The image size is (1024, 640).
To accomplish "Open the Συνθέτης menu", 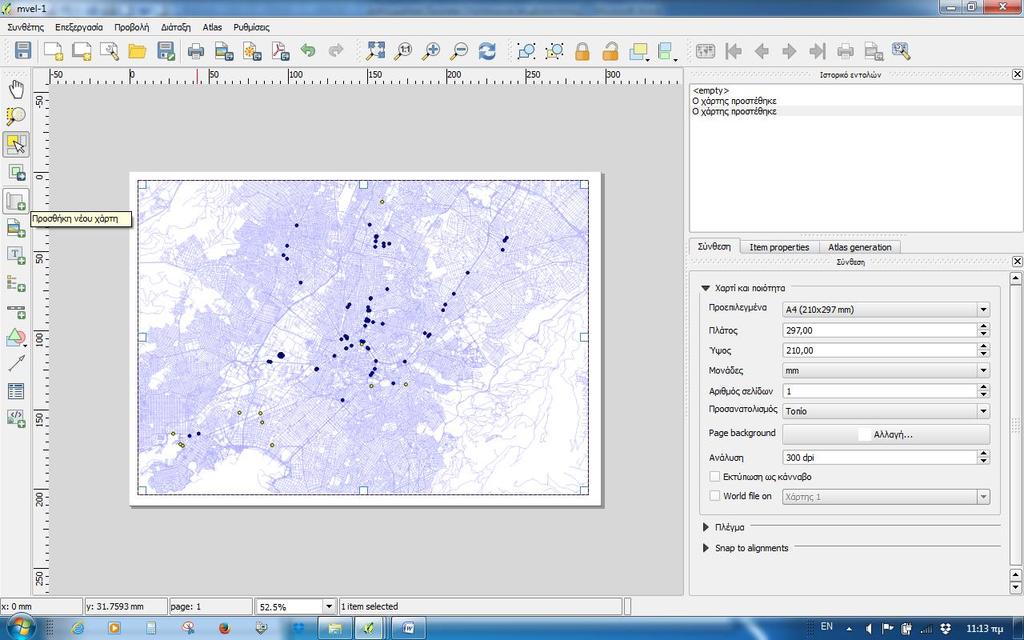I will tap(25, 27).
